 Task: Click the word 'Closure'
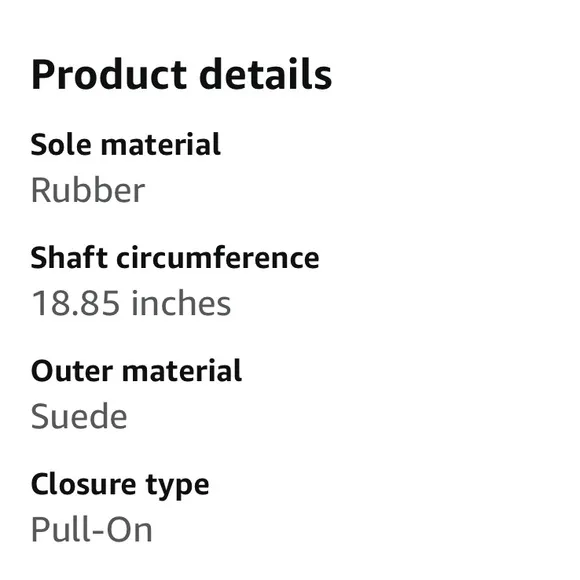coord(83,484)
